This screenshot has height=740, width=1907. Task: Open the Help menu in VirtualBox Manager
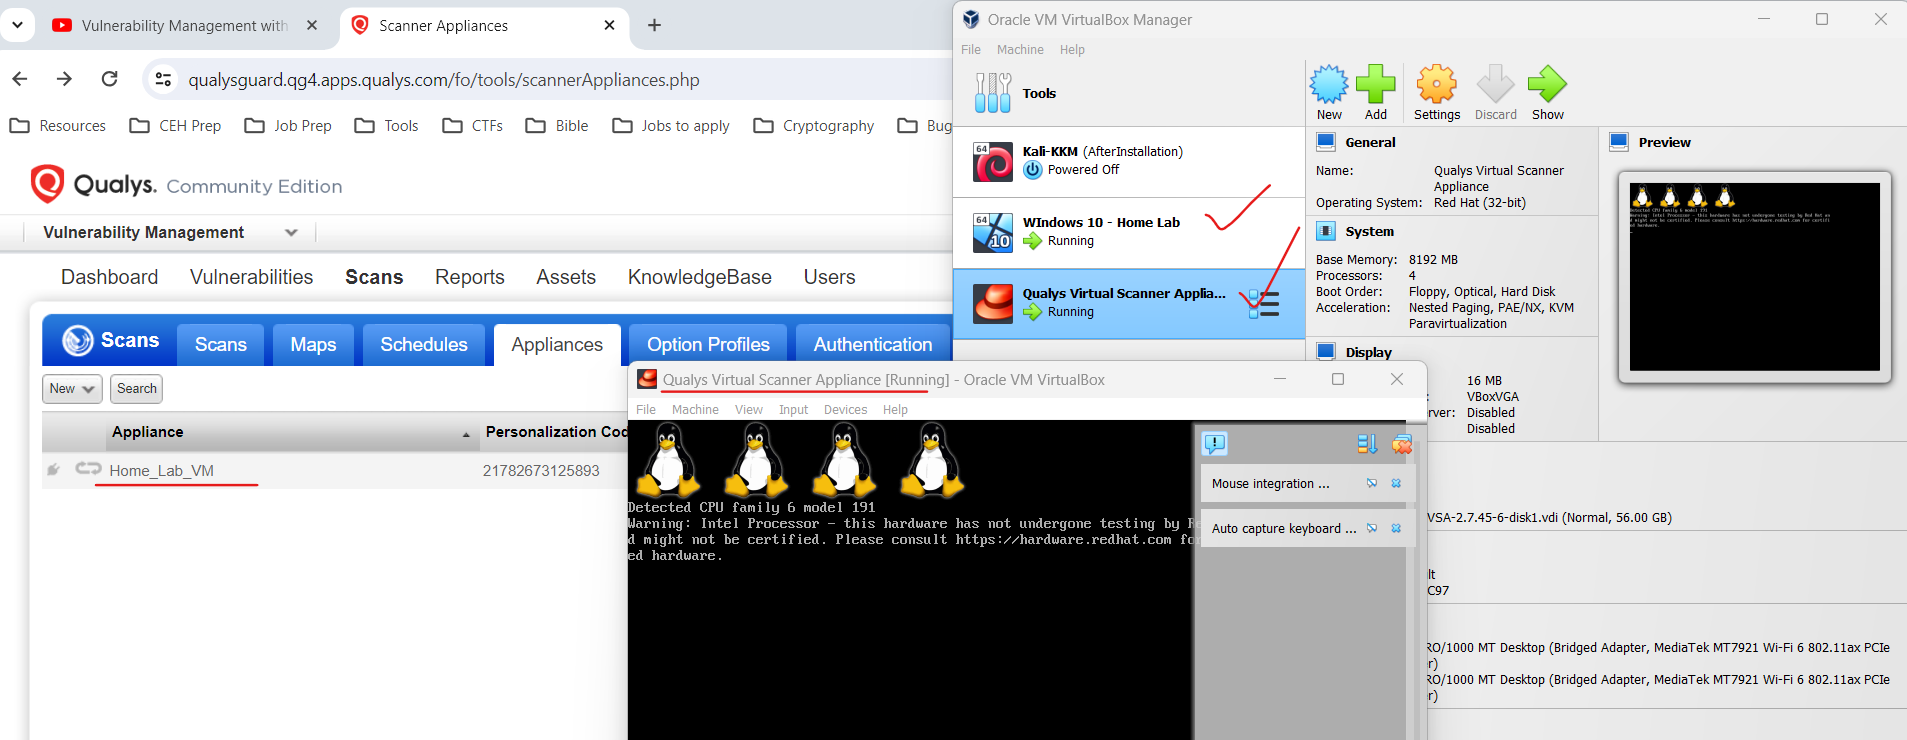1072,50
